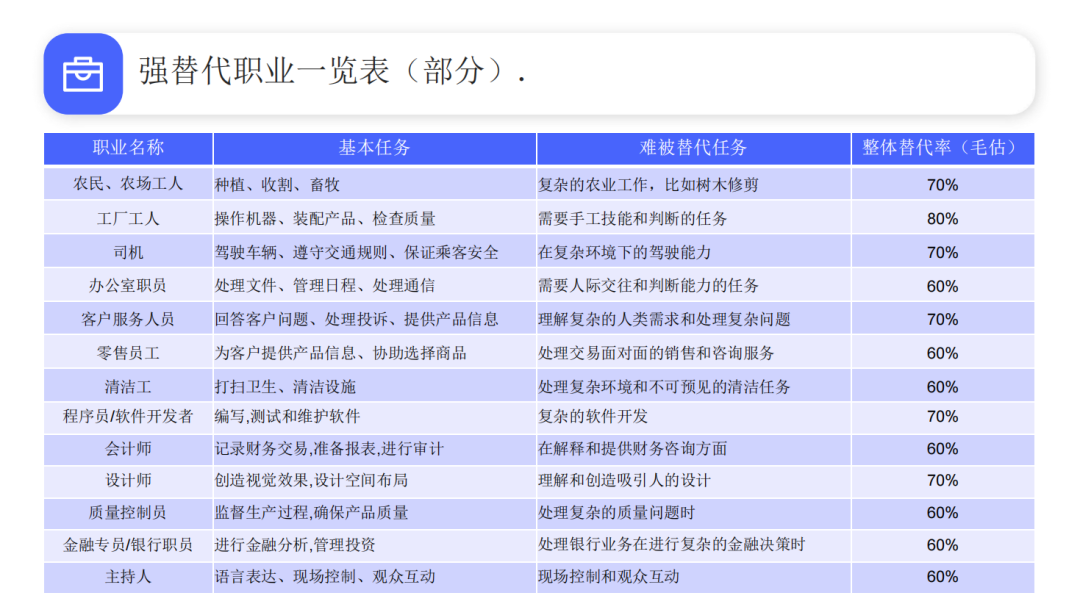
Task: Click the 办公室职员 row label
Action: coord(127,285)
